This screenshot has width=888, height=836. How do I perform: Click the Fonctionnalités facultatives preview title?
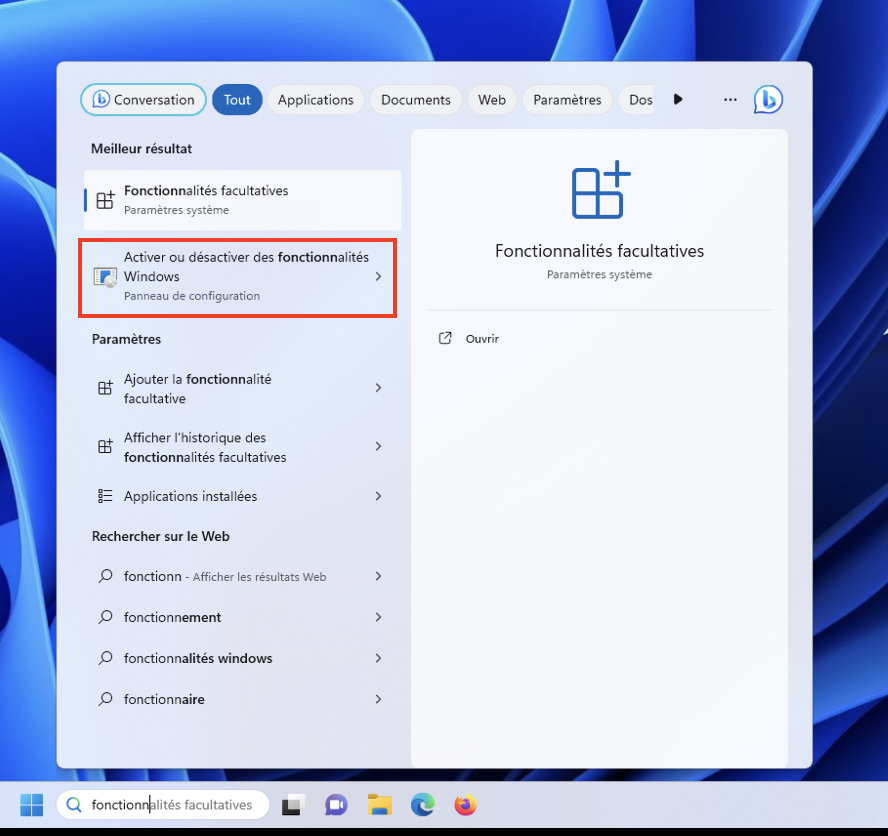599,251
